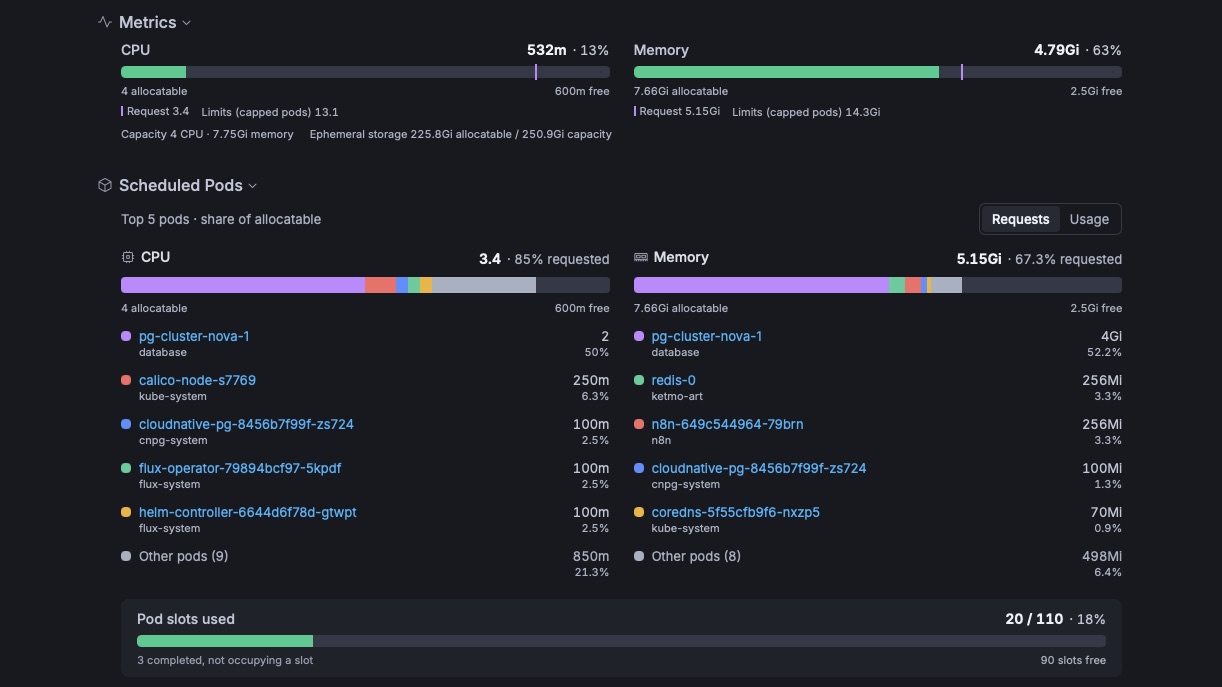The width and height of the screenshot is (1222, 687).
Task: Click Limits (capped pods) 13.1 text
Action: pyautogui.click(x=270, y=112)
